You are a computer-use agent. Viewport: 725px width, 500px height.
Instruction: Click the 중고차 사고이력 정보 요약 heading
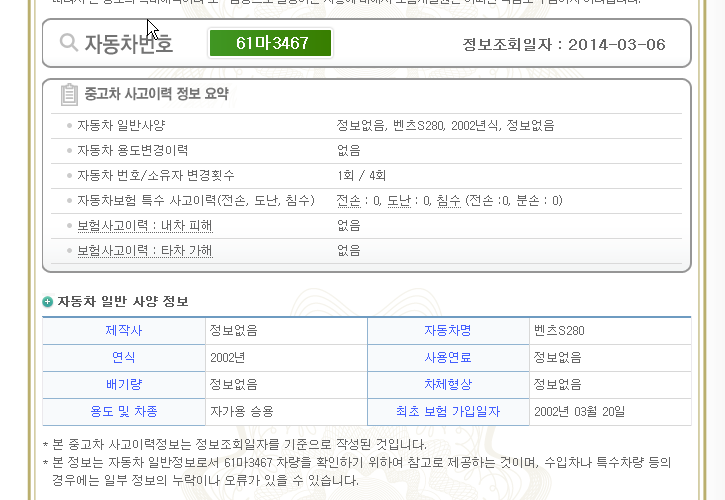(x=156, y=94)
